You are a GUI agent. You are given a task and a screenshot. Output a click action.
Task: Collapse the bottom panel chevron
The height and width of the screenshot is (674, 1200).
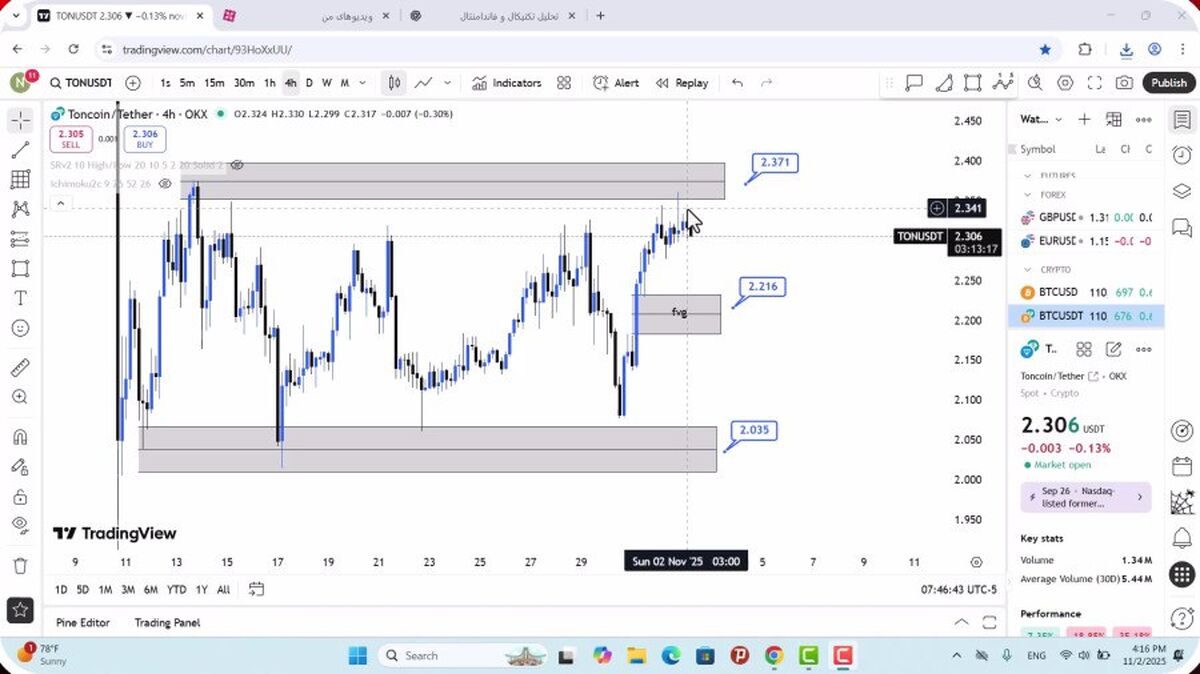click(961, 622)
